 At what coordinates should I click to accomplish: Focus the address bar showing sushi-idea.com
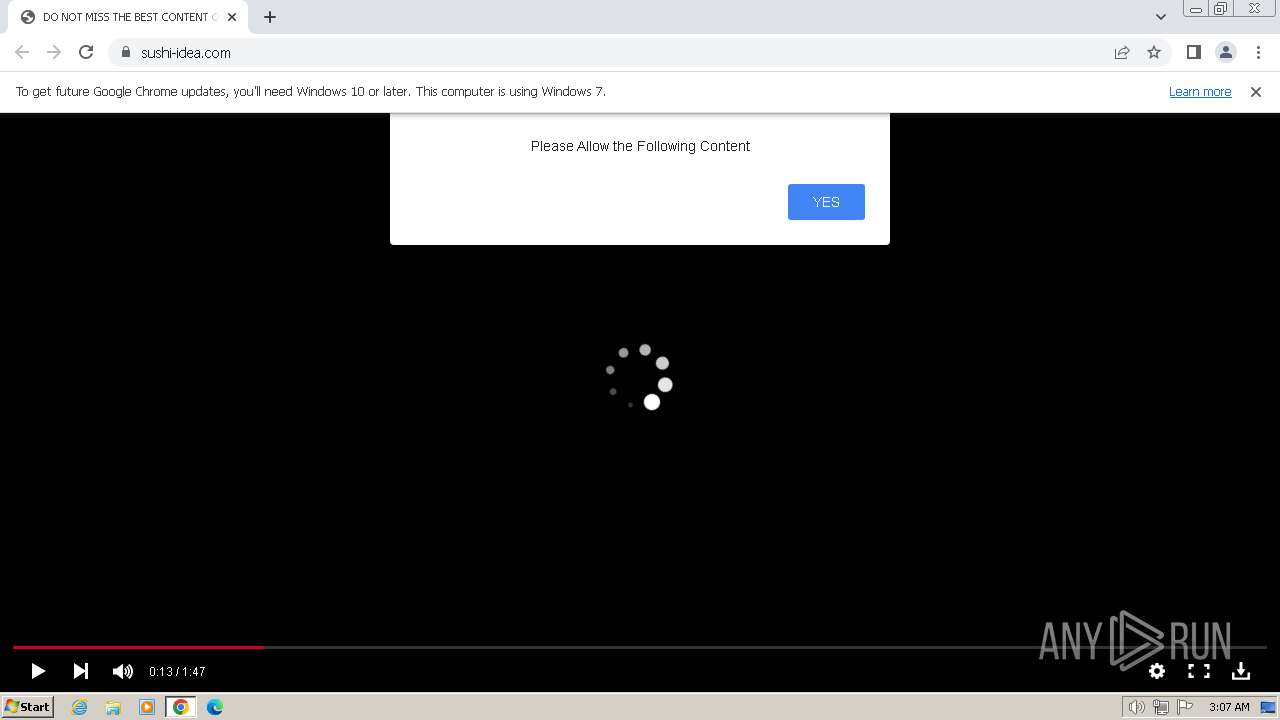(640, 52)
